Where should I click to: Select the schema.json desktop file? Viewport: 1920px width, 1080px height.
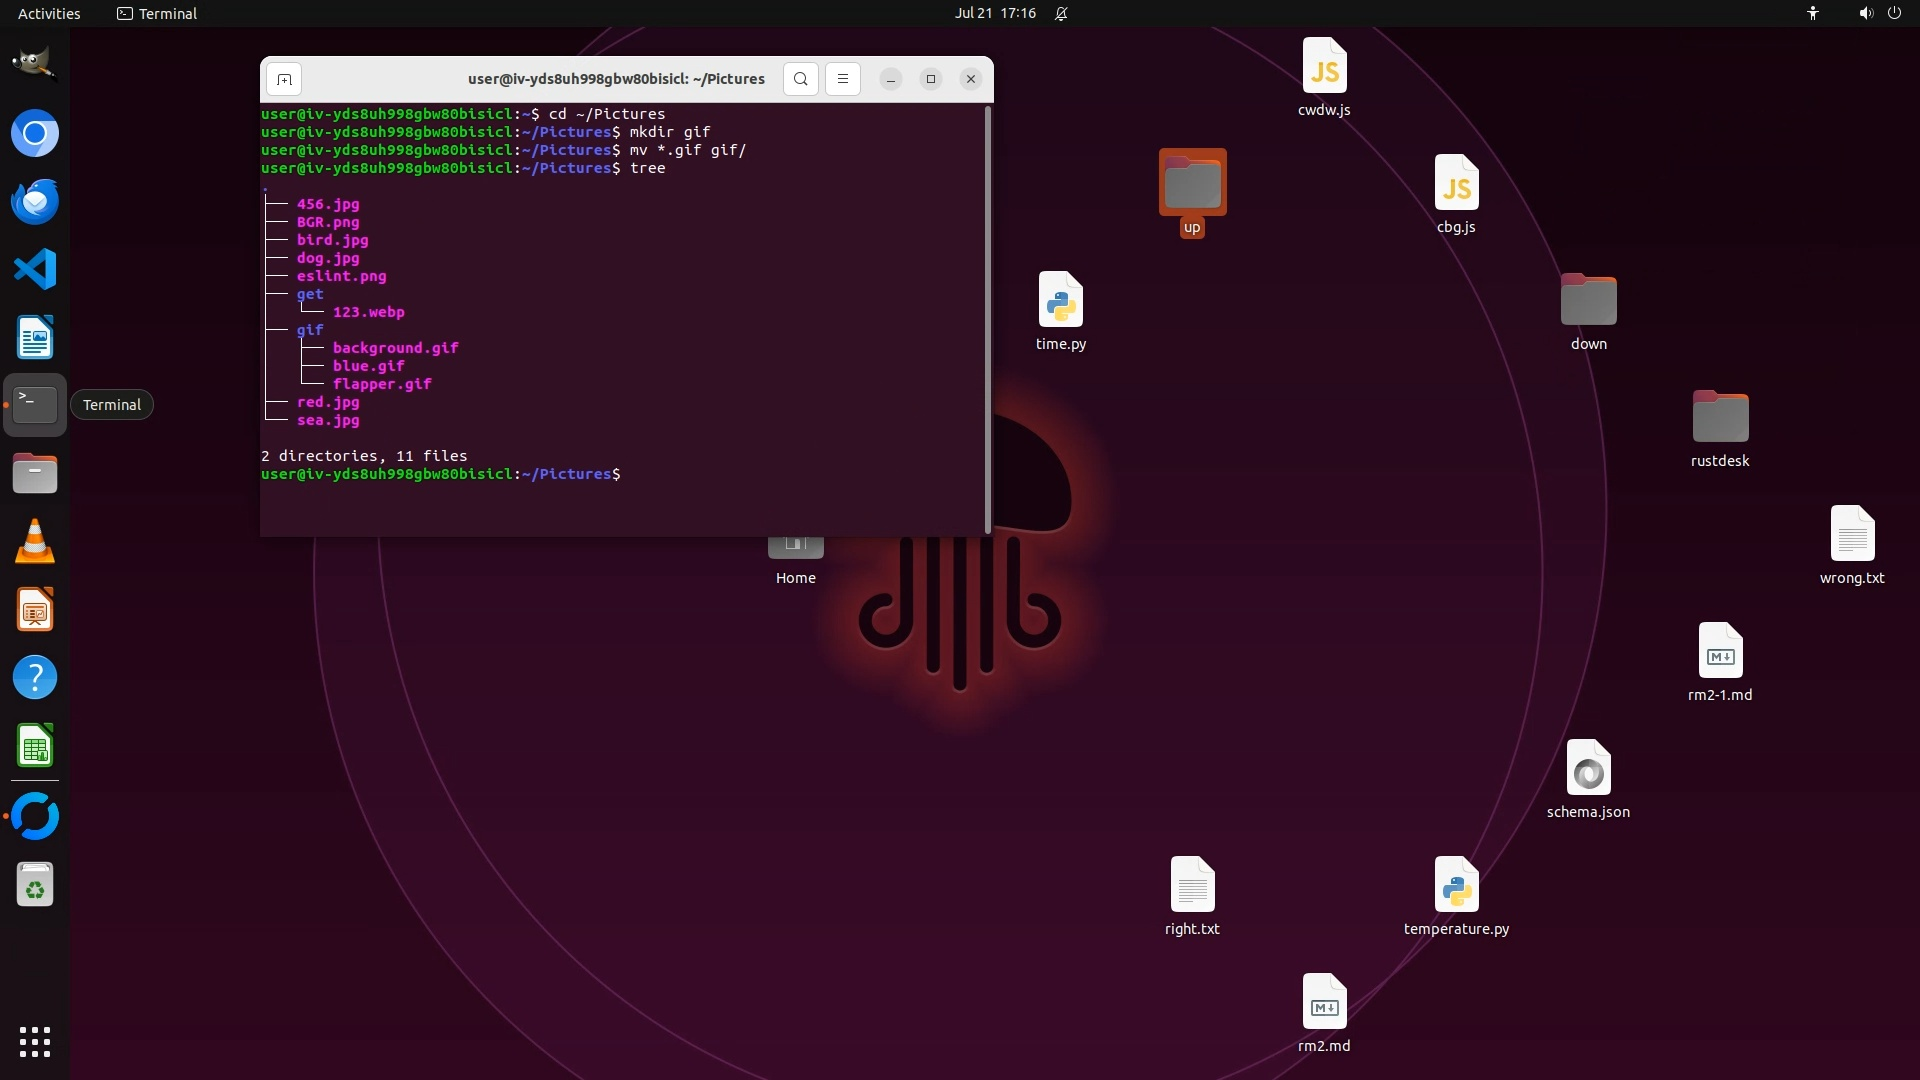[x=1588, y=770]
